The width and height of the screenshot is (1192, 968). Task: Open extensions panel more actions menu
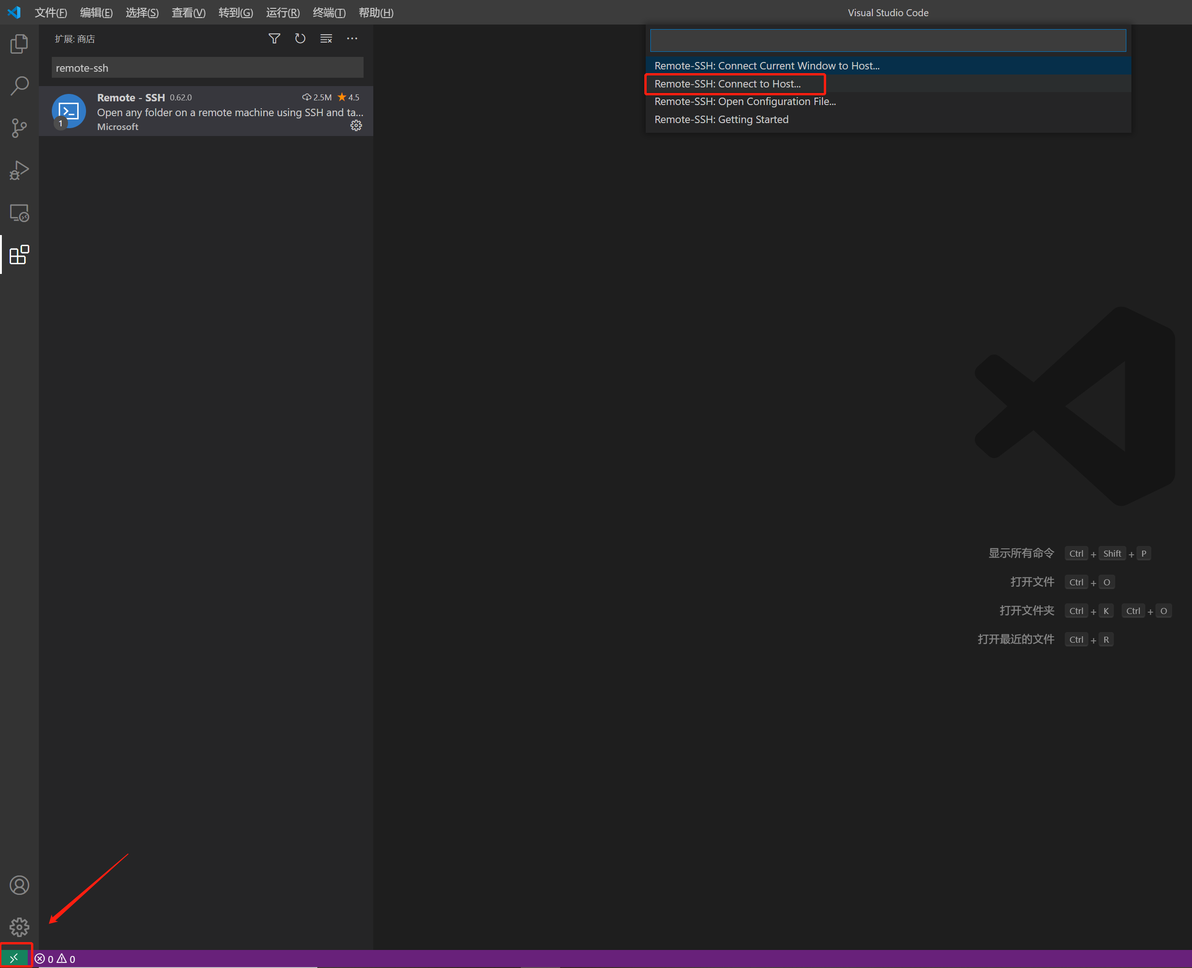352,39
